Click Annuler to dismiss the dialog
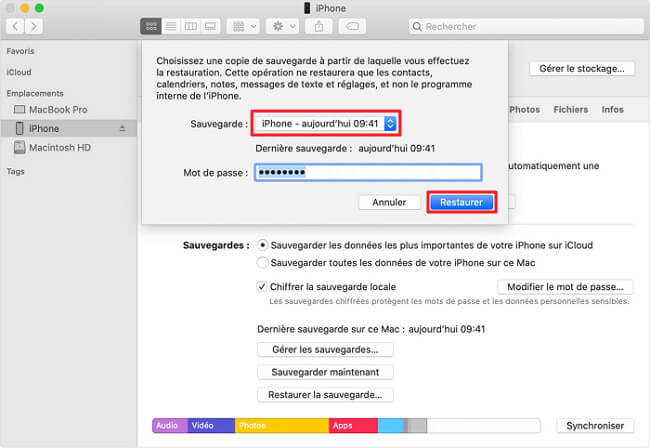 pyautogui.click(x=389, y=202)
